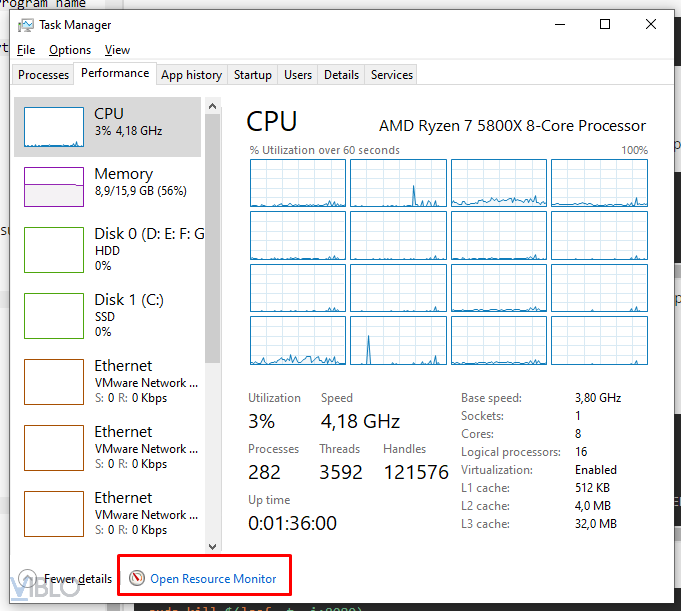Switch to the App history tab

point(192,75)
